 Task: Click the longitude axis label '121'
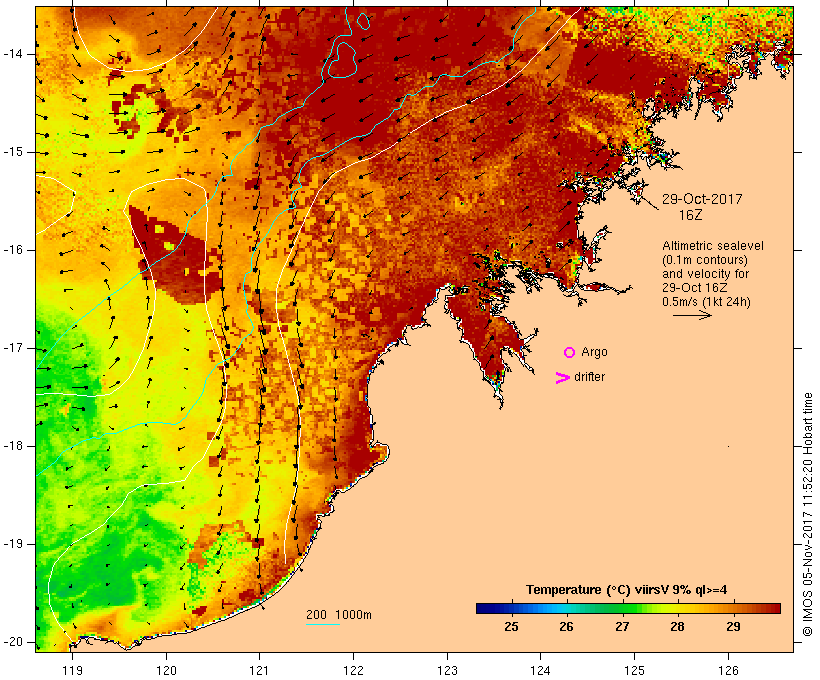[259, 671]
